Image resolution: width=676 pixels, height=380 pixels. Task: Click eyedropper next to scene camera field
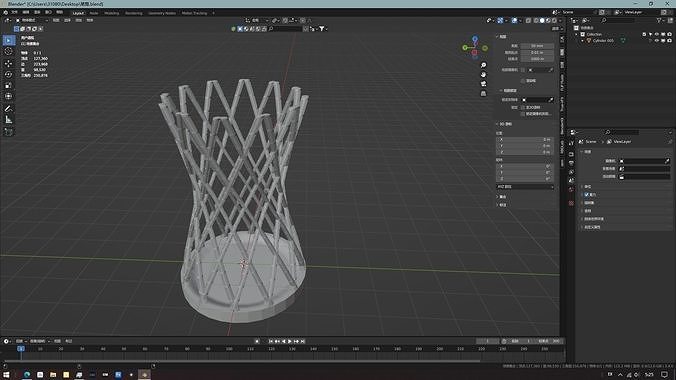667,161
